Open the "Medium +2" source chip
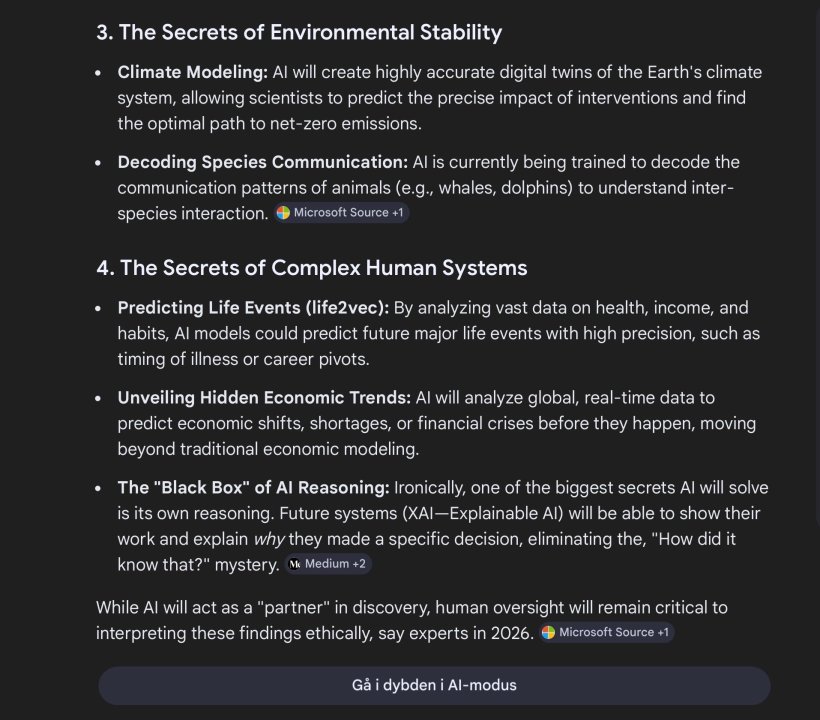Screen dimensions: 820x720 pos(328,564)
